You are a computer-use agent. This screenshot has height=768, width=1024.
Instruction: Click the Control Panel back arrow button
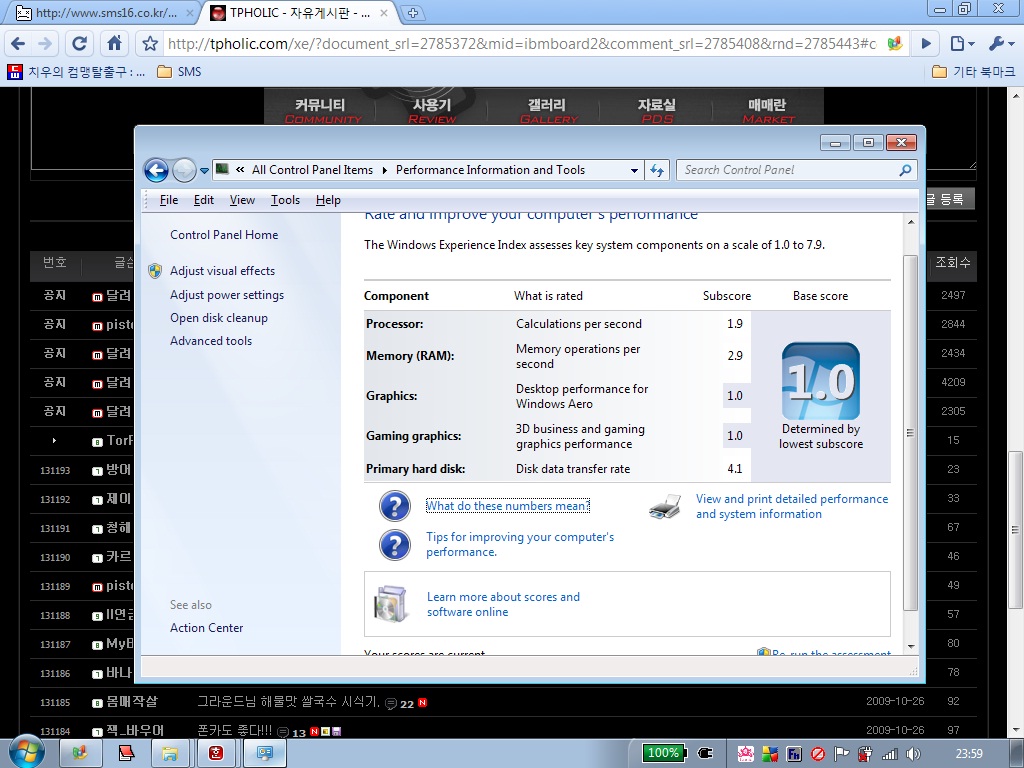[x=156, y=170]
